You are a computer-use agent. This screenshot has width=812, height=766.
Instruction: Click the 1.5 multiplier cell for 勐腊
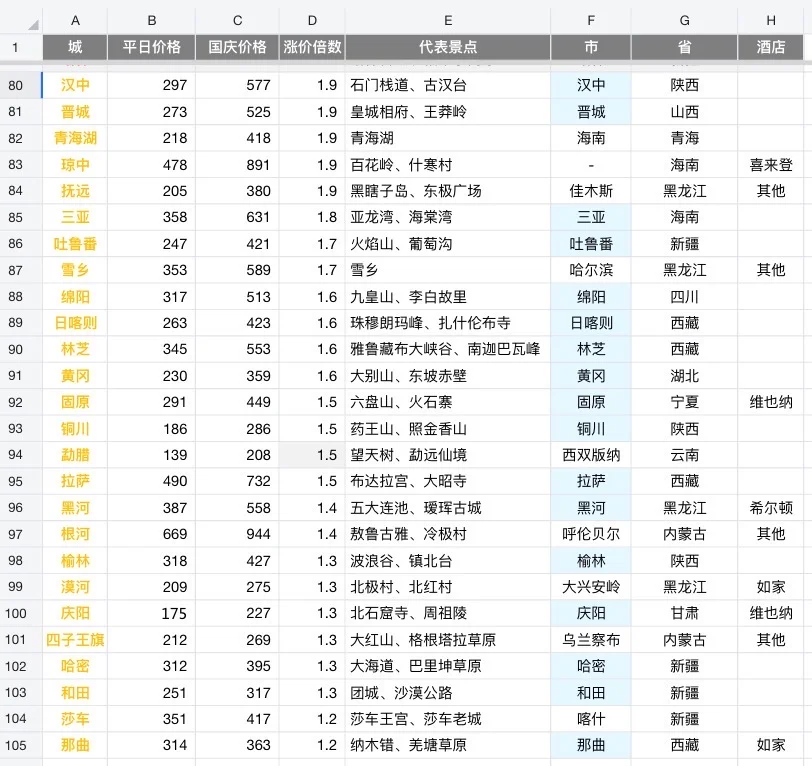tap(312, 455)
